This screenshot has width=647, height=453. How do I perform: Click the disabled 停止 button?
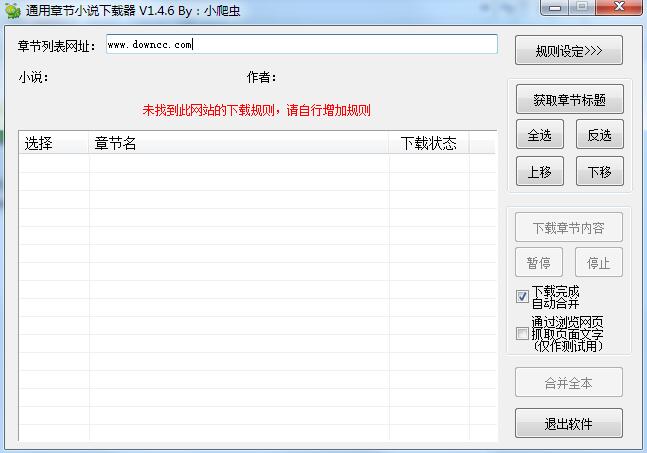599,262
